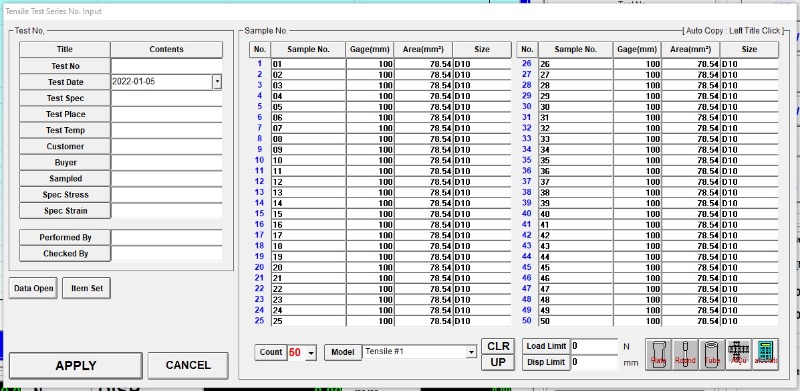Click right table Gage(mm) column header
800x391 pixels.
[x=637, y=50]
